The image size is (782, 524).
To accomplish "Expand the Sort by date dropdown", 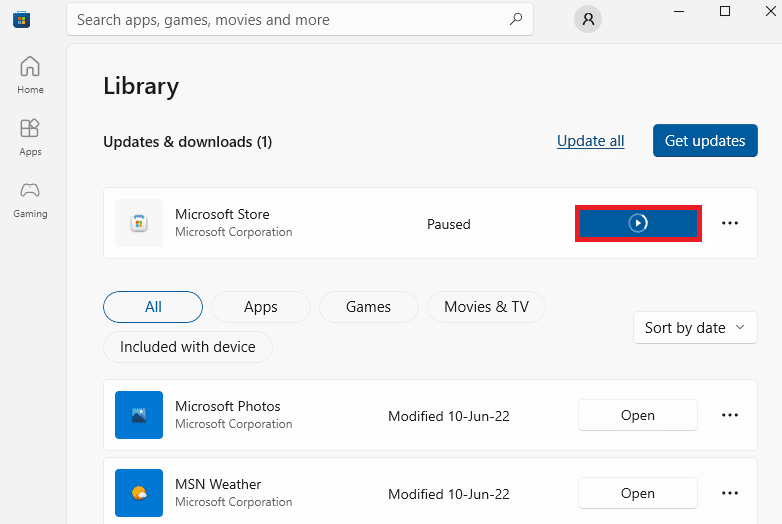I will click(695, 328).
